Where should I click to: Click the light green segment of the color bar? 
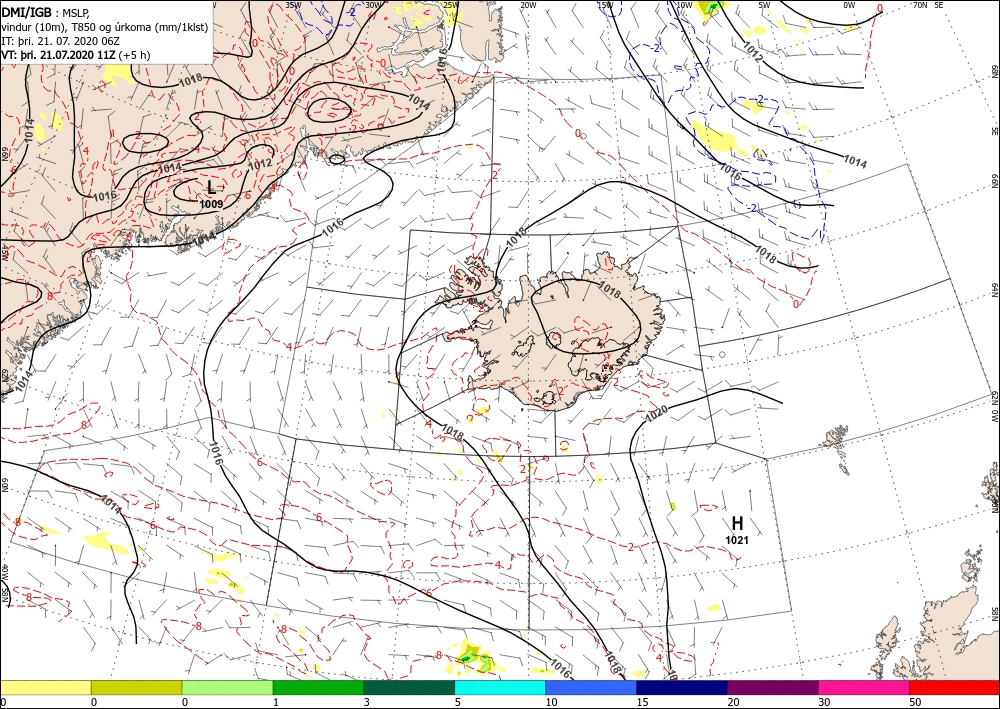click(x=227, y=687)
